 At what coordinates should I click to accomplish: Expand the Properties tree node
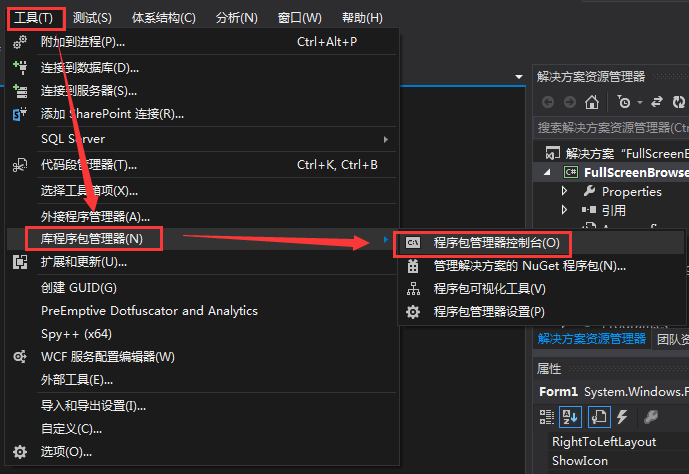[x=565, y=191]
